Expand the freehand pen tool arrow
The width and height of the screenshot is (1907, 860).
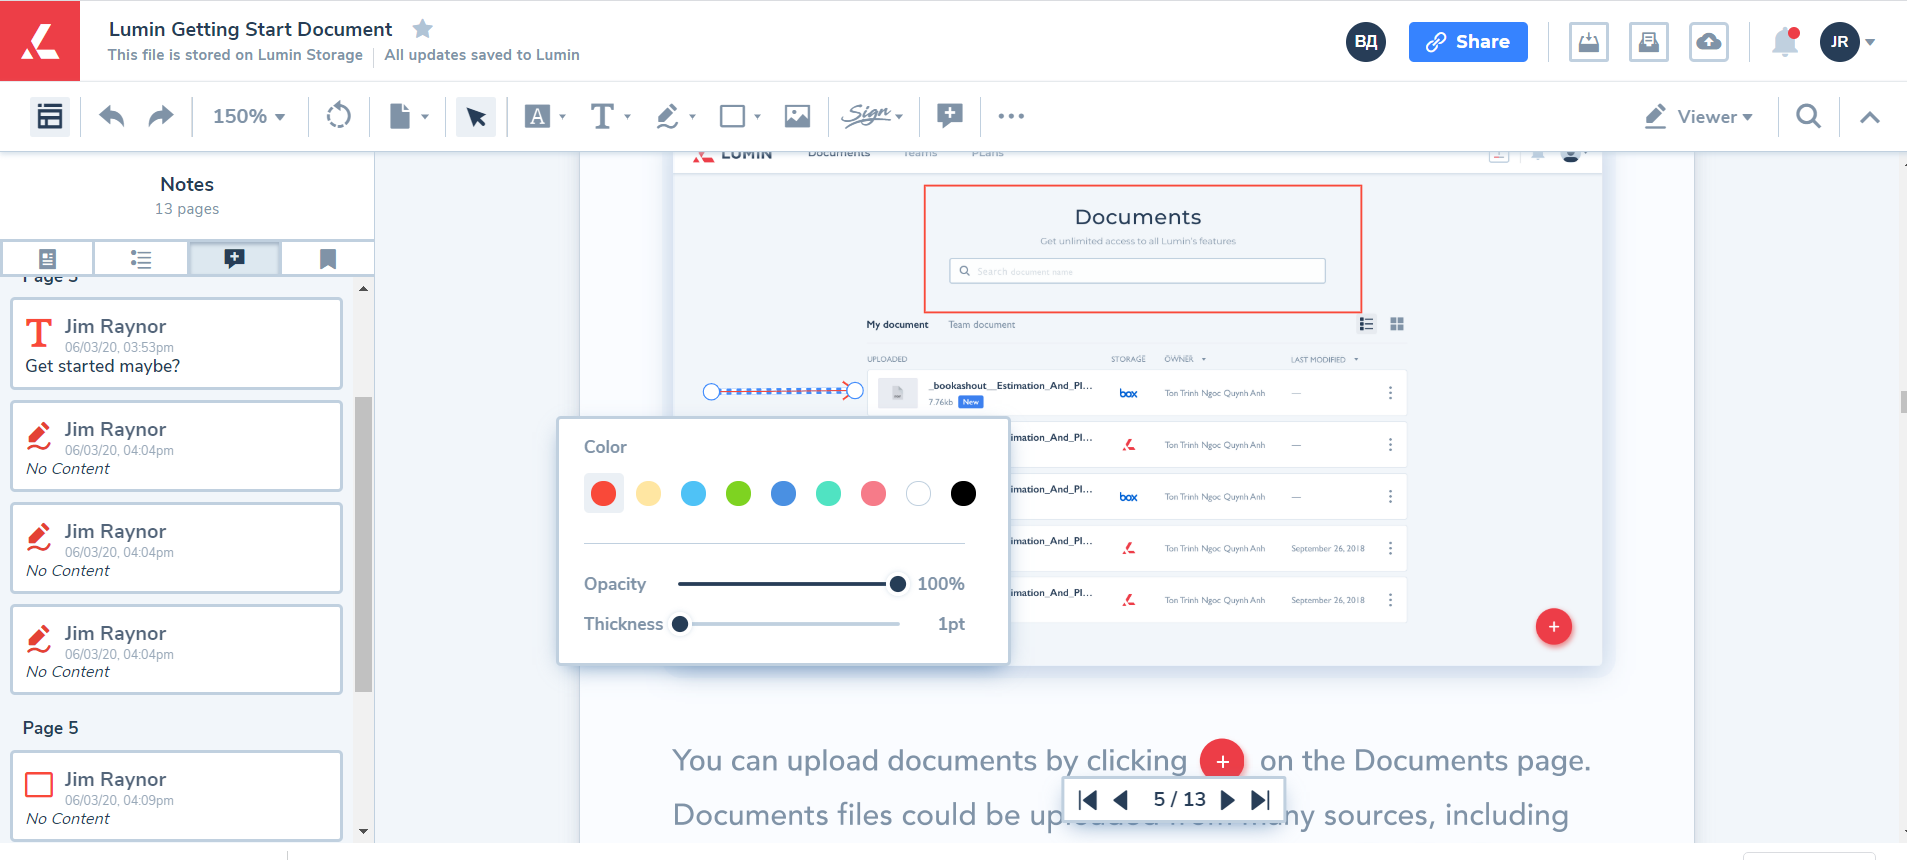[x=693, y=117]
